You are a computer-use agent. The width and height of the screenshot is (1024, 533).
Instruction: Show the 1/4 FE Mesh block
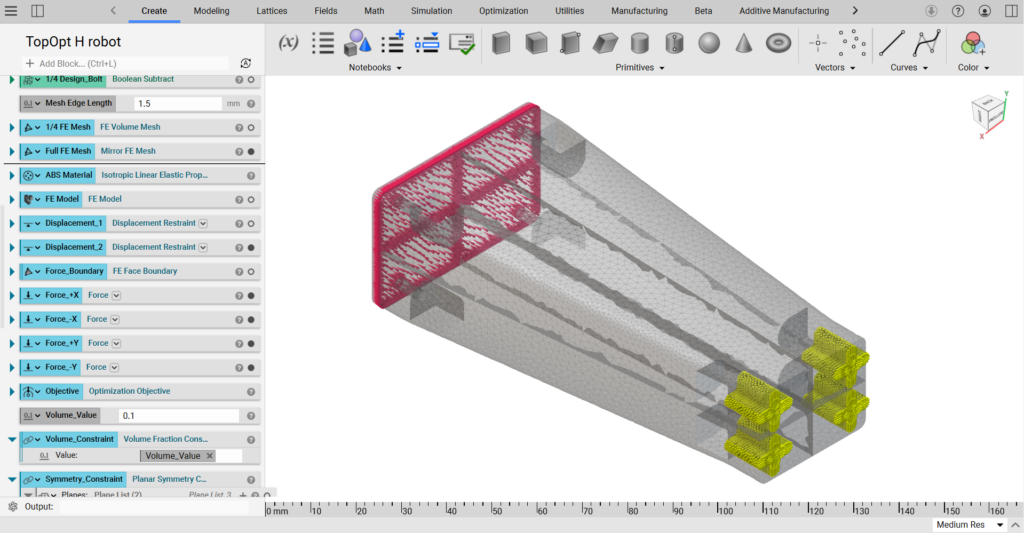pos(250,127)
